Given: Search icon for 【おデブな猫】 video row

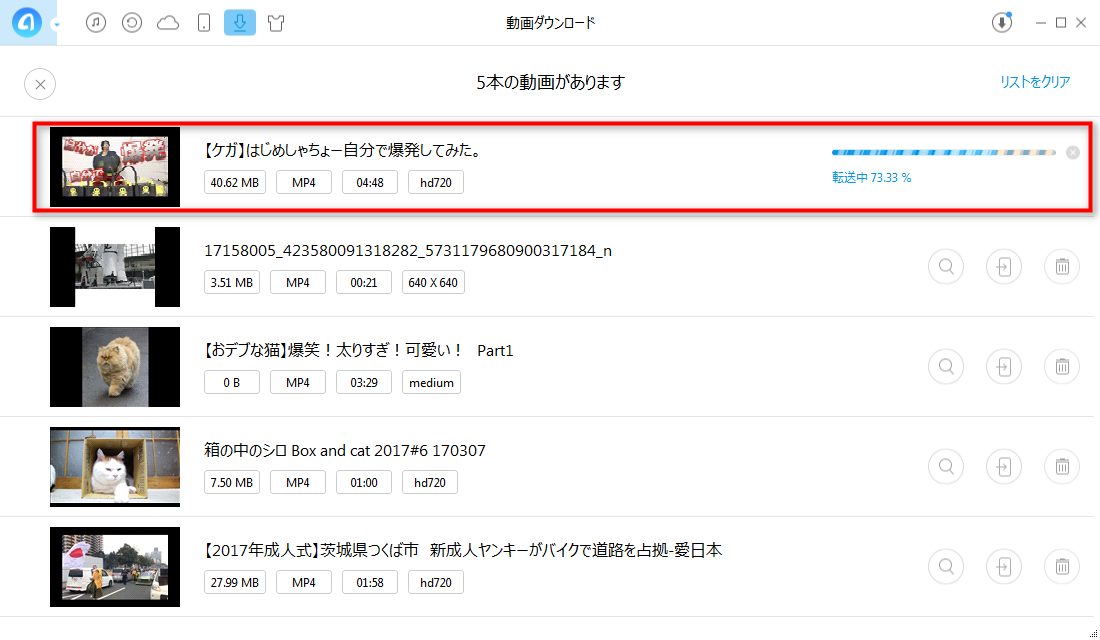Looking at the screenshot, I should pyautogui.click(x=946, y=366).
